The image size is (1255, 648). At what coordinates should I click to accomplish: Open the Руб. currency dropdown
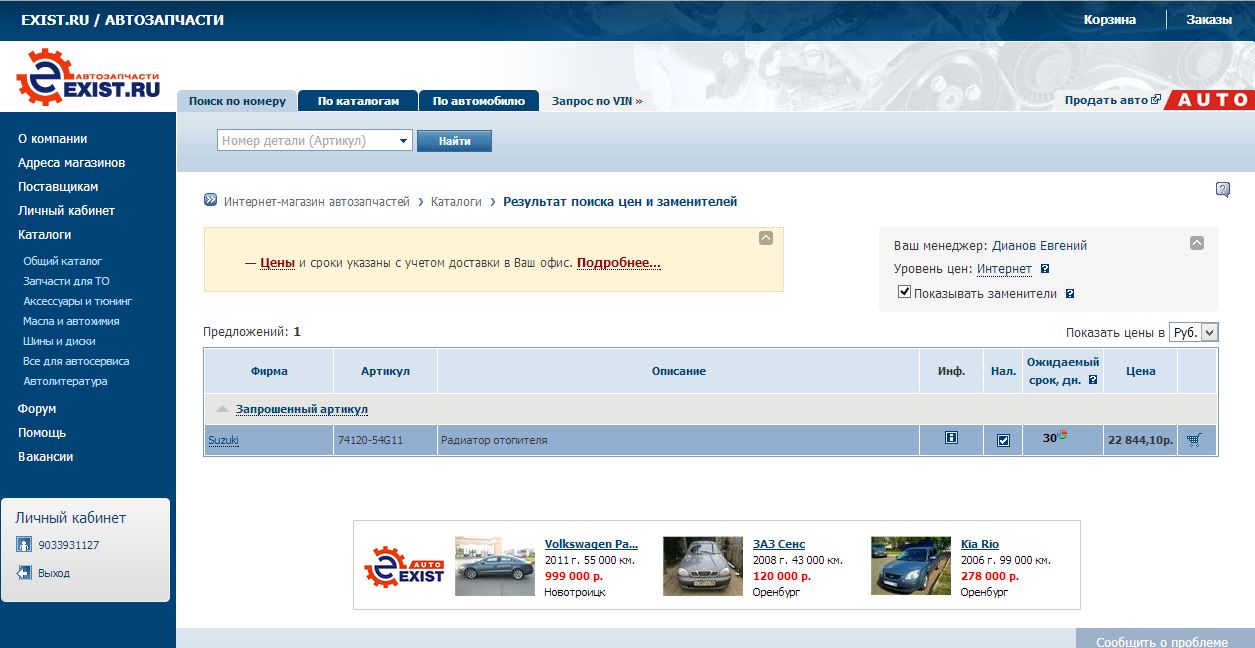[1209, 333]
